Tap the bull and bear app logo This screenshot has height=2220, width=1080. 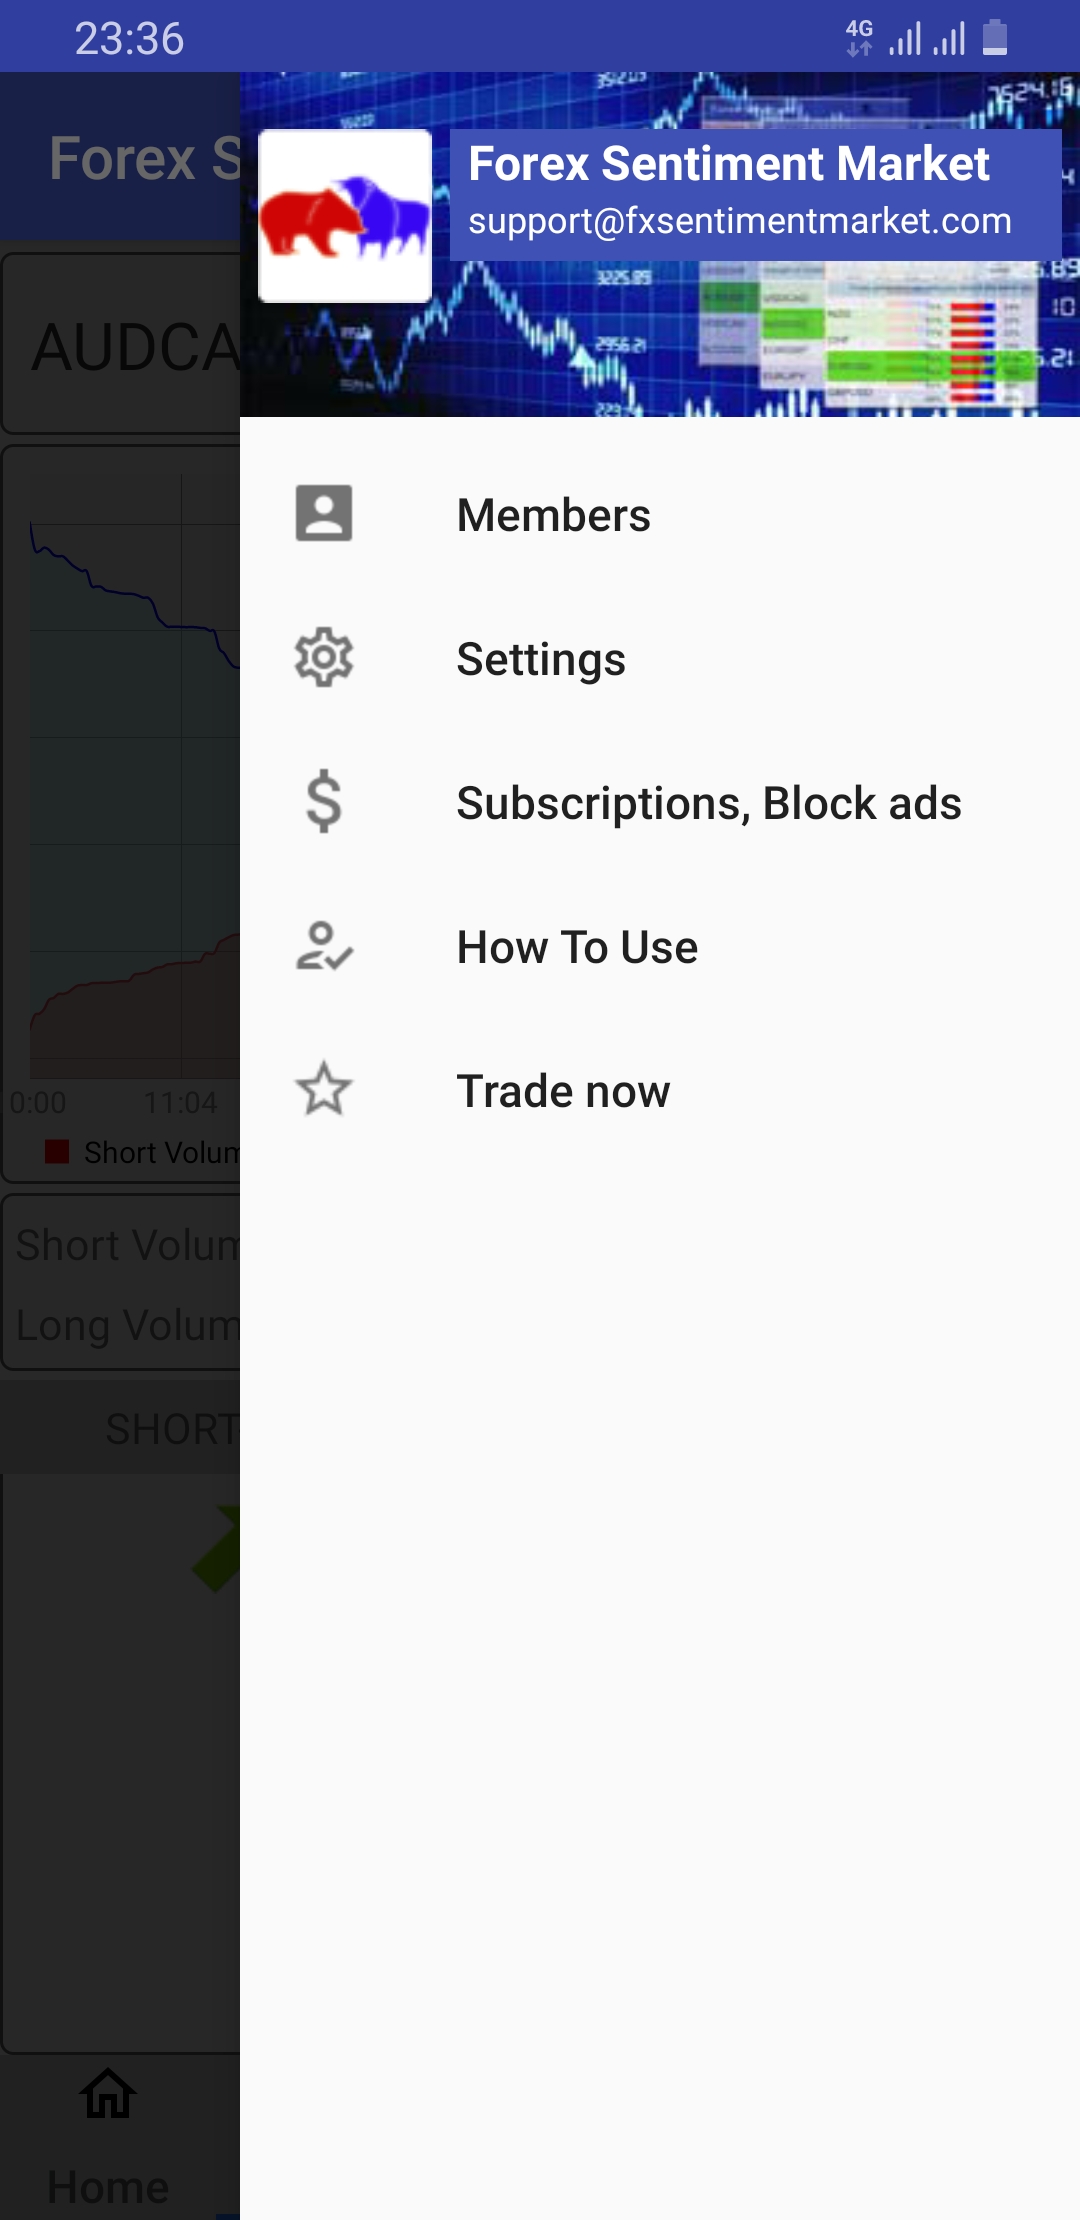tap(345, 216)
